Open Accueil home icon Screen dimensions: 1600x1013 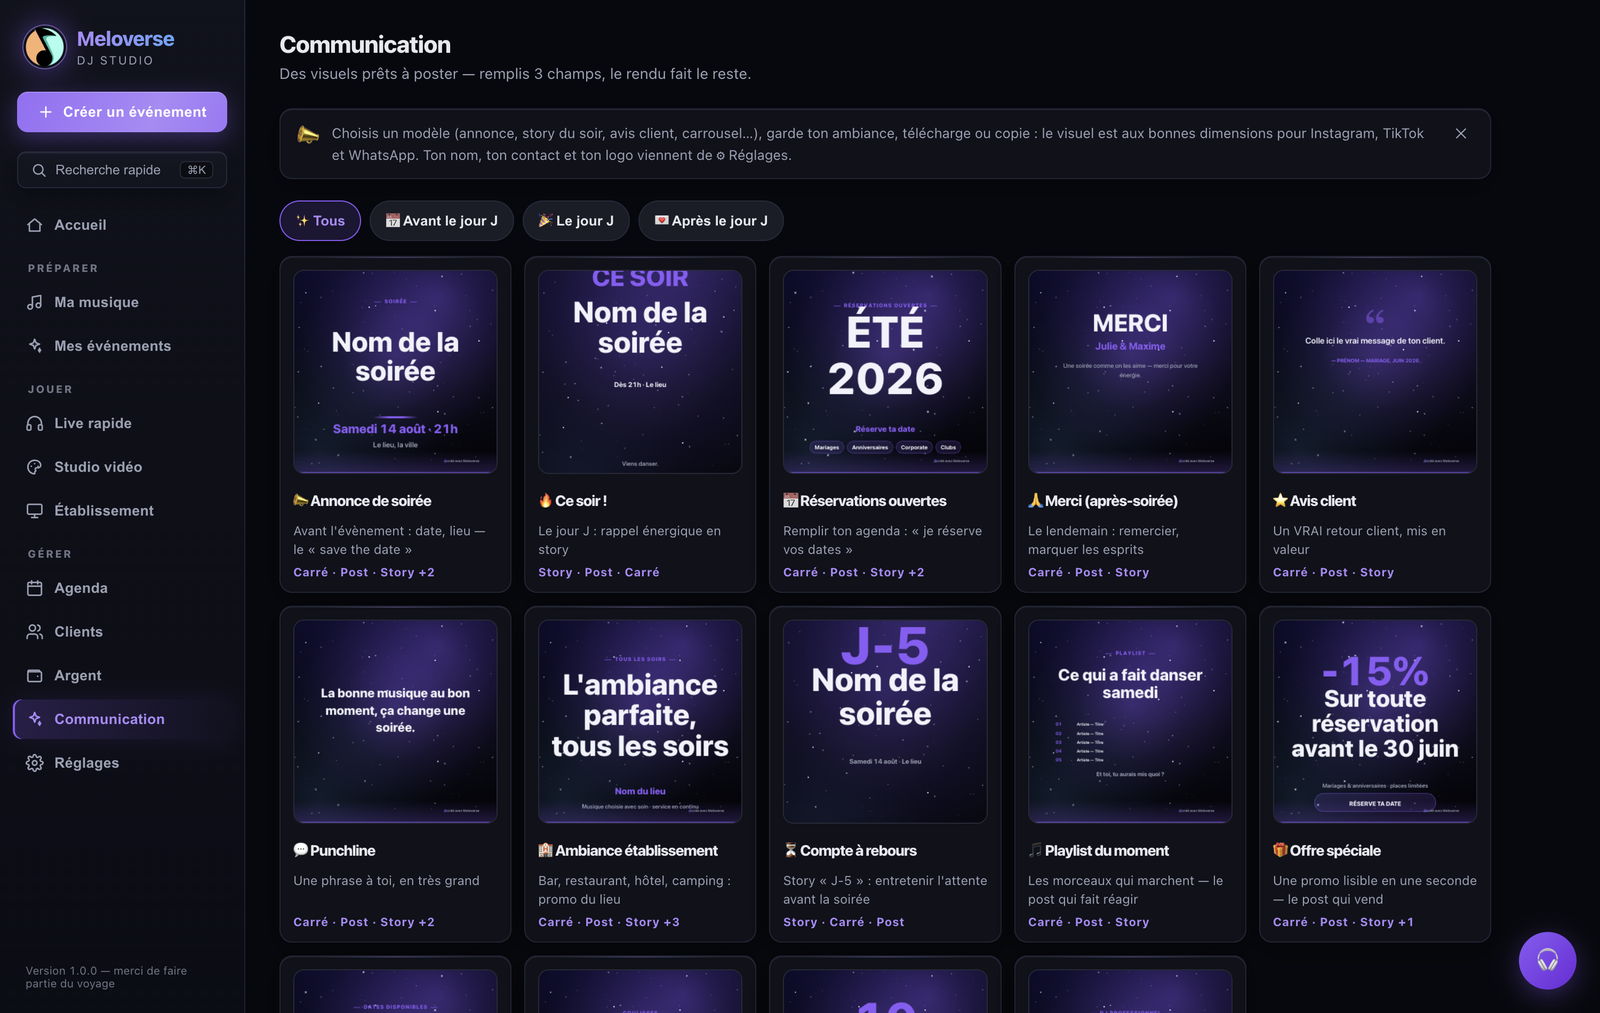click(x=35, y=225)
